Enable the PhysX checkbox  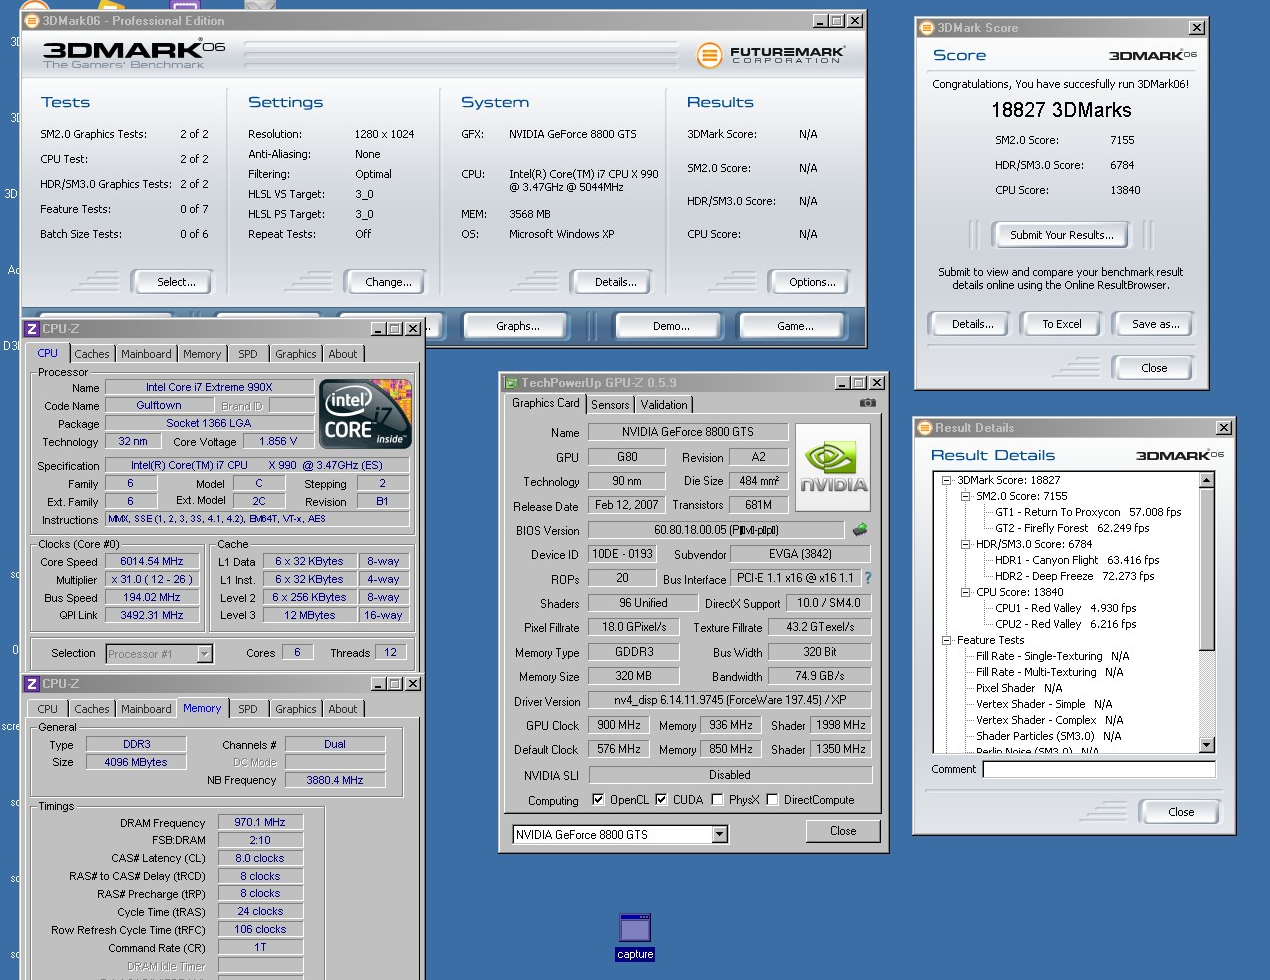point(717,800)
